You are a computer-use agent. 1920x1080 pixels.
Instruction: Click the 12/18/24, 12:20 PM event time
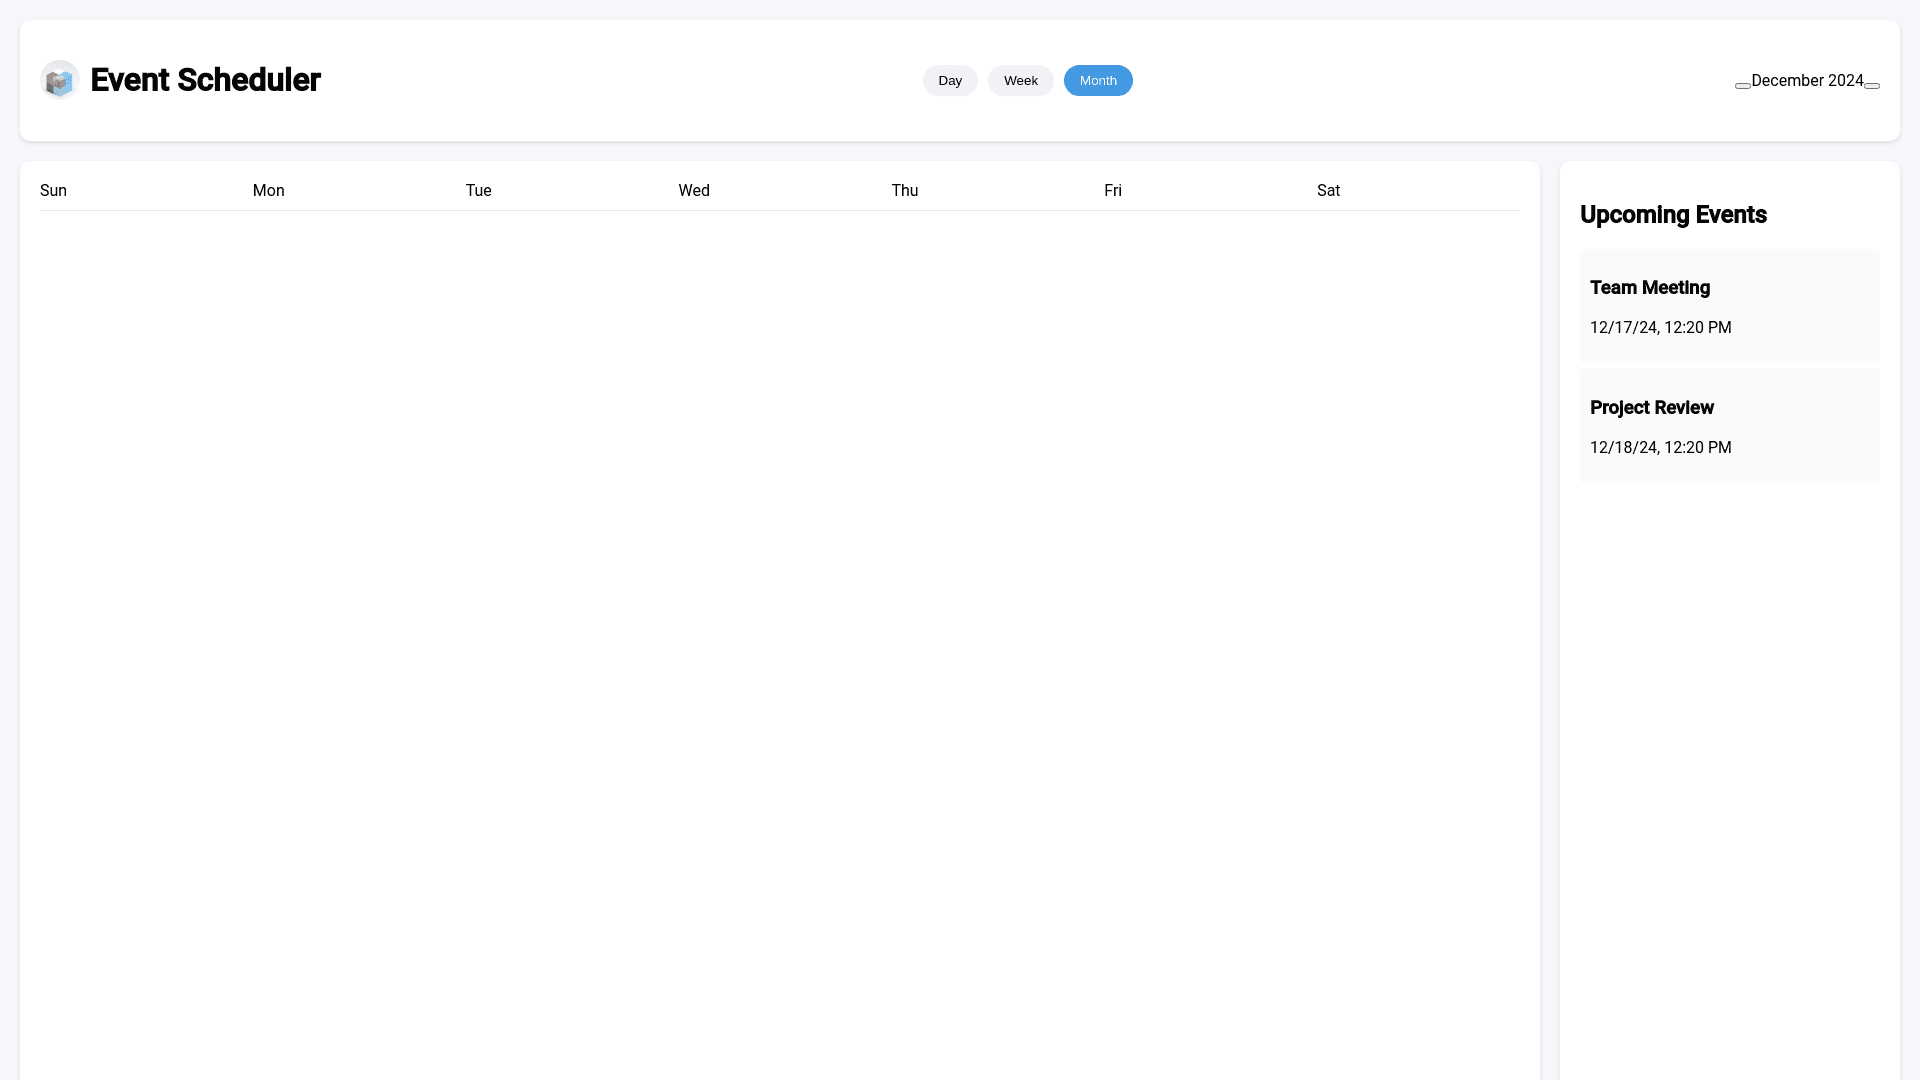(x=1660, y=448)
